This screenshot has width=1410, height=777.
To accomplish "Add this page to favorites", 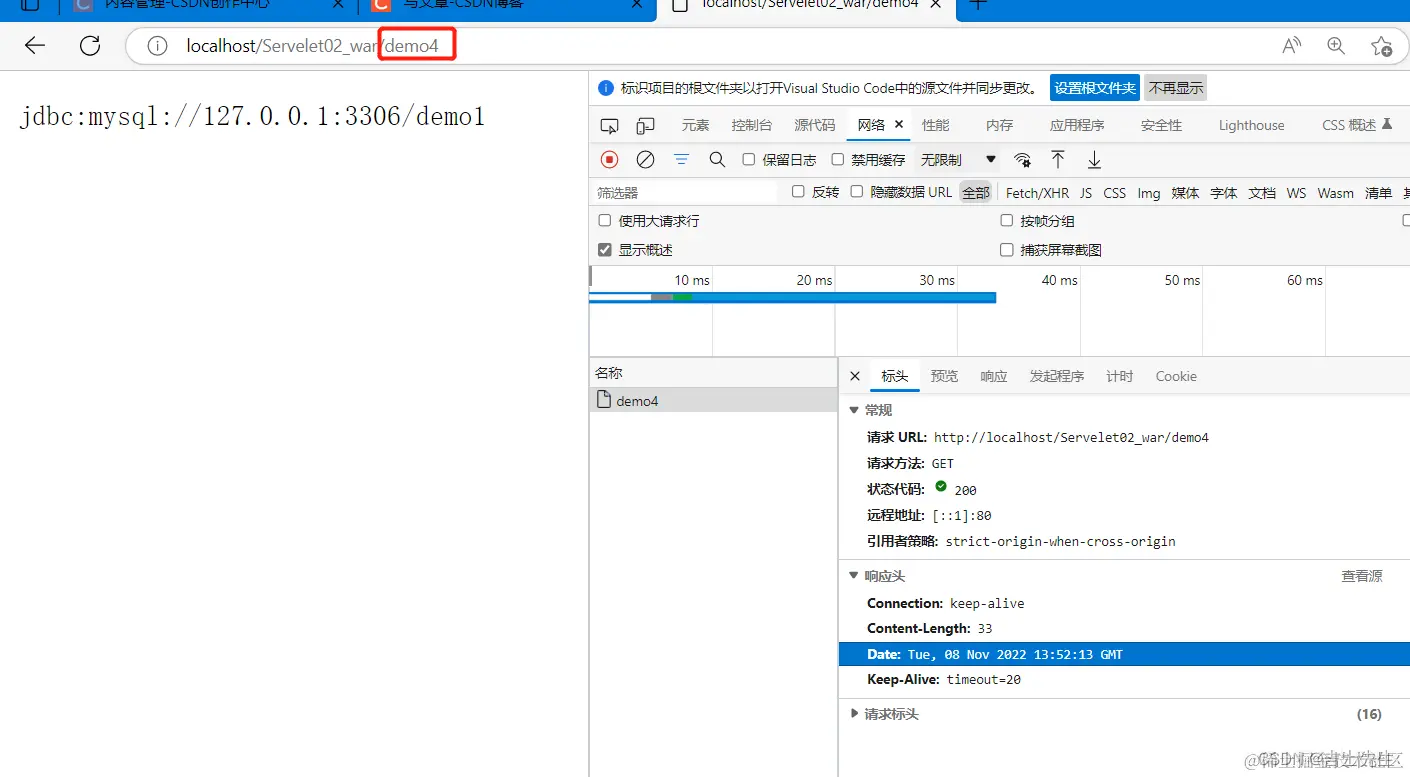I will 1381,45.
